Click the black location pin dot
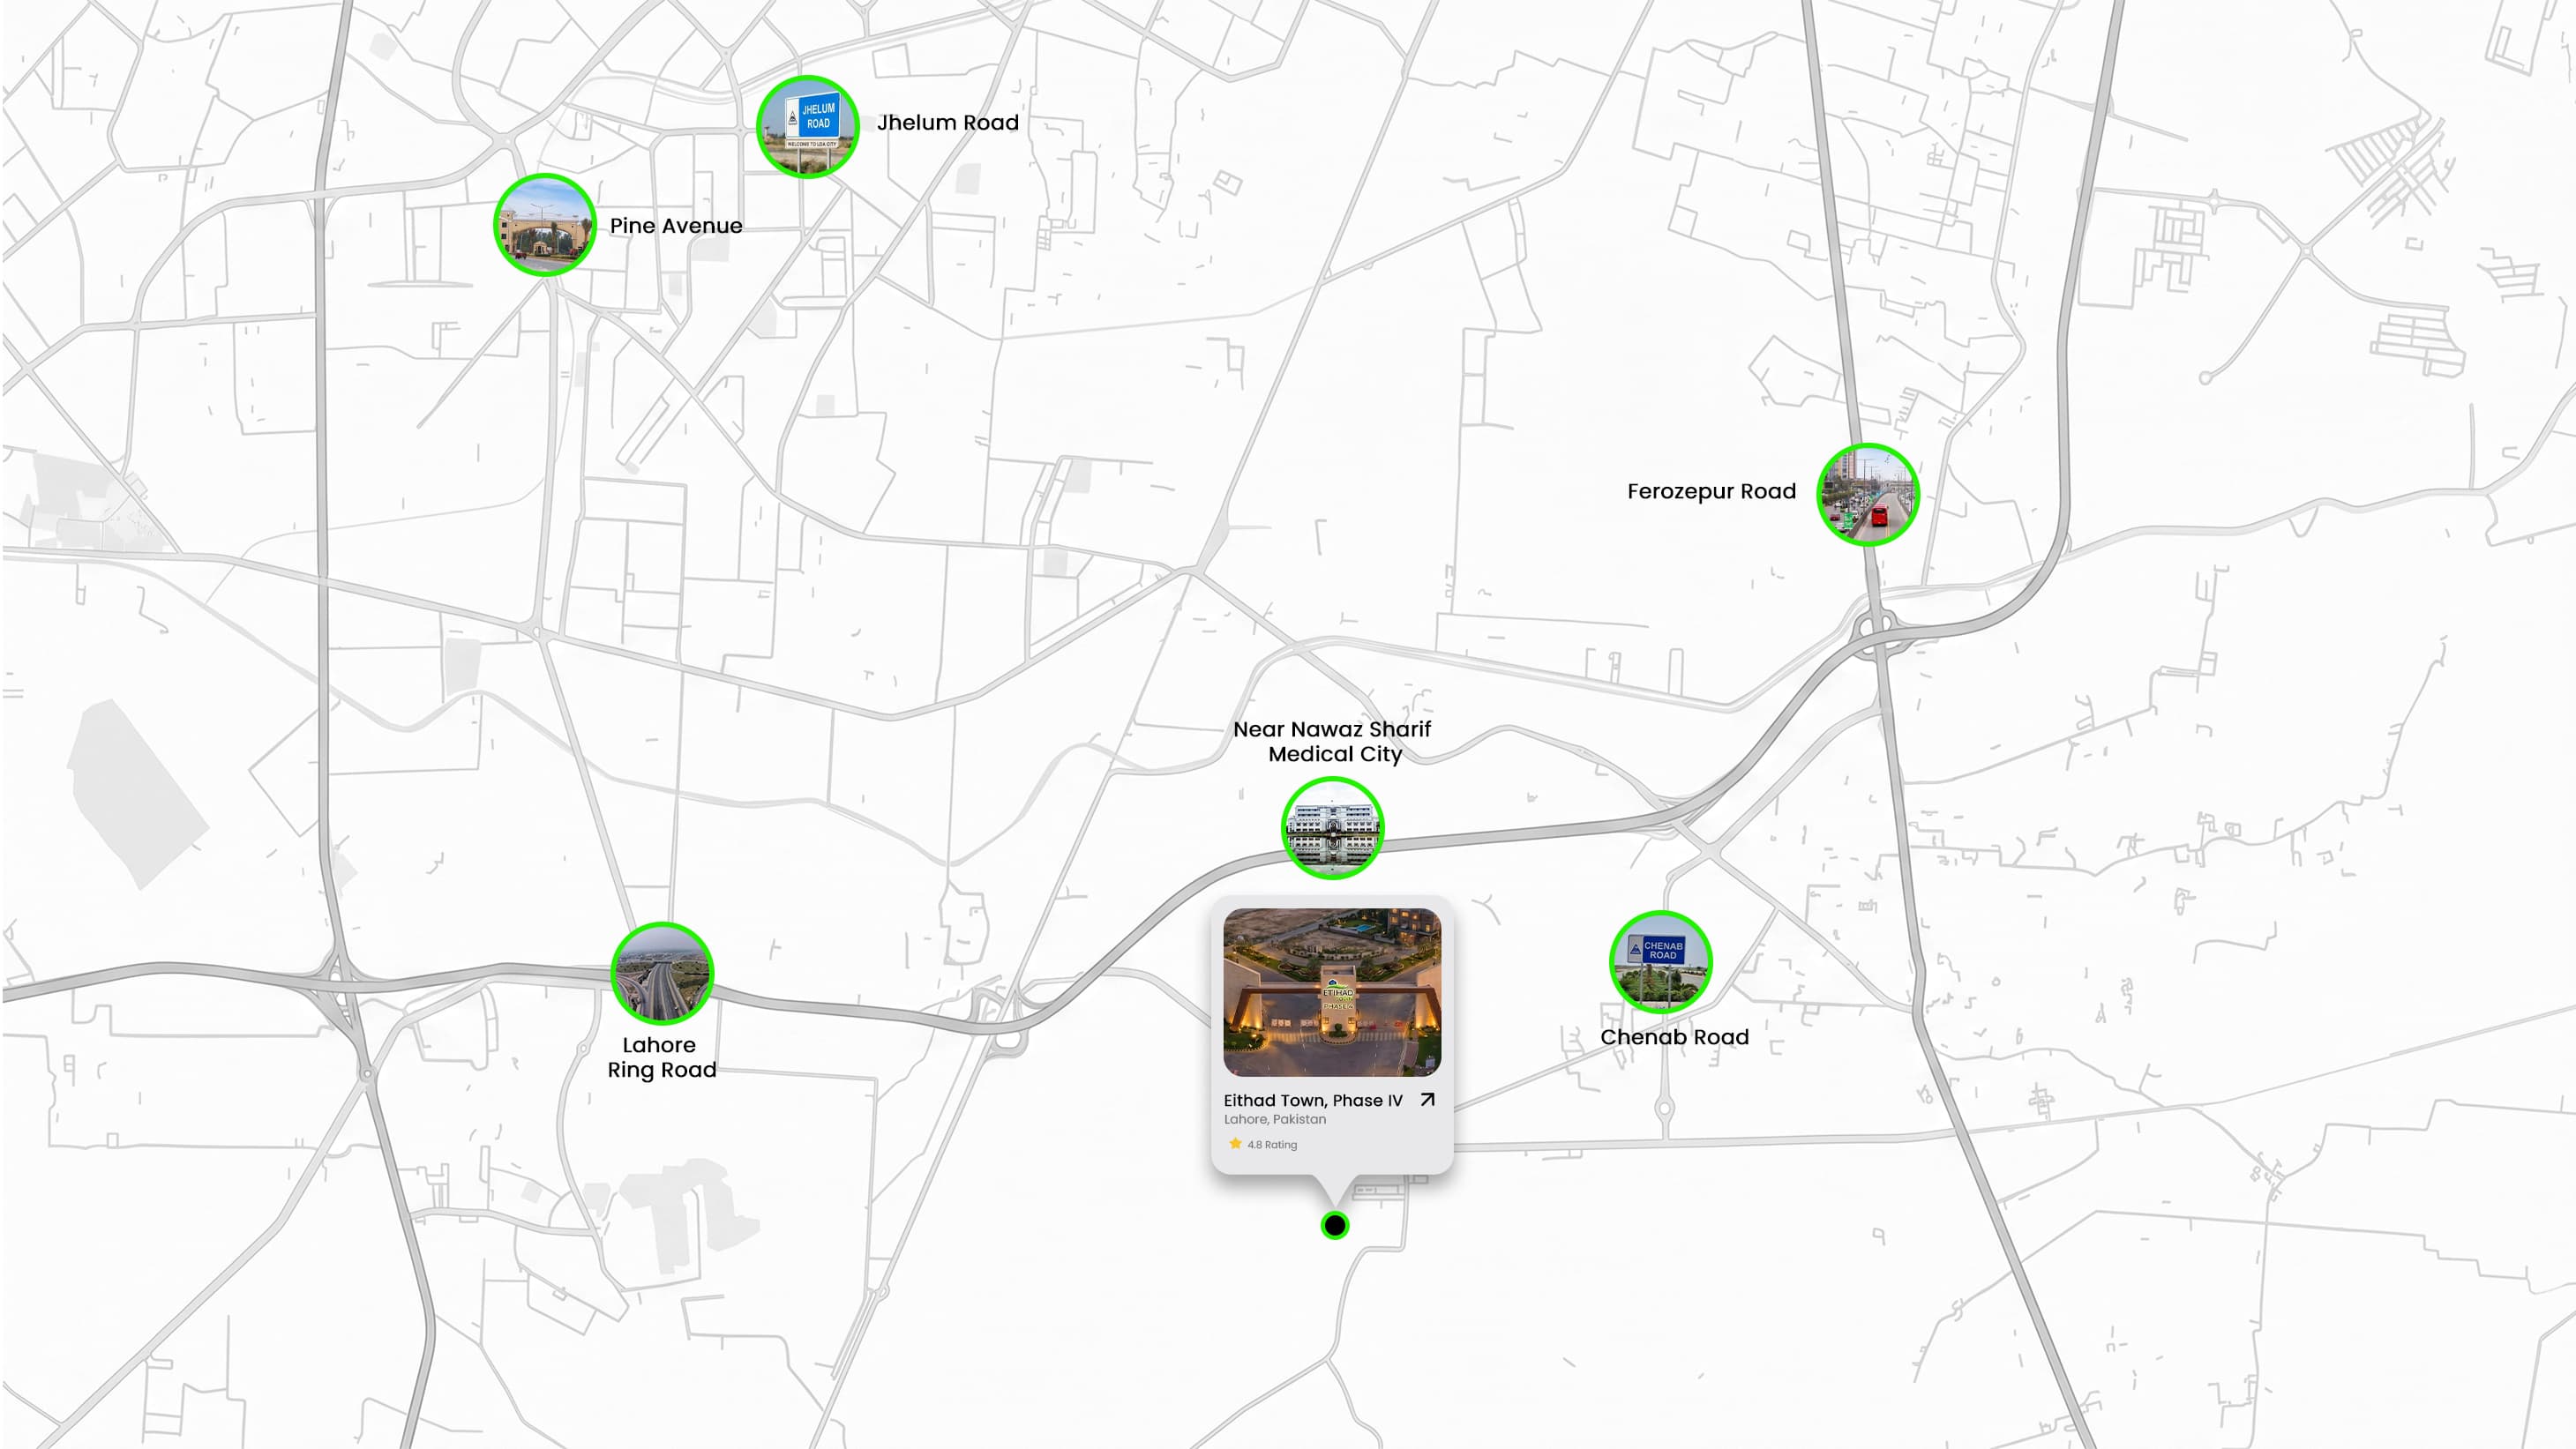2576x1449 pixels. click(1335, 1225)
